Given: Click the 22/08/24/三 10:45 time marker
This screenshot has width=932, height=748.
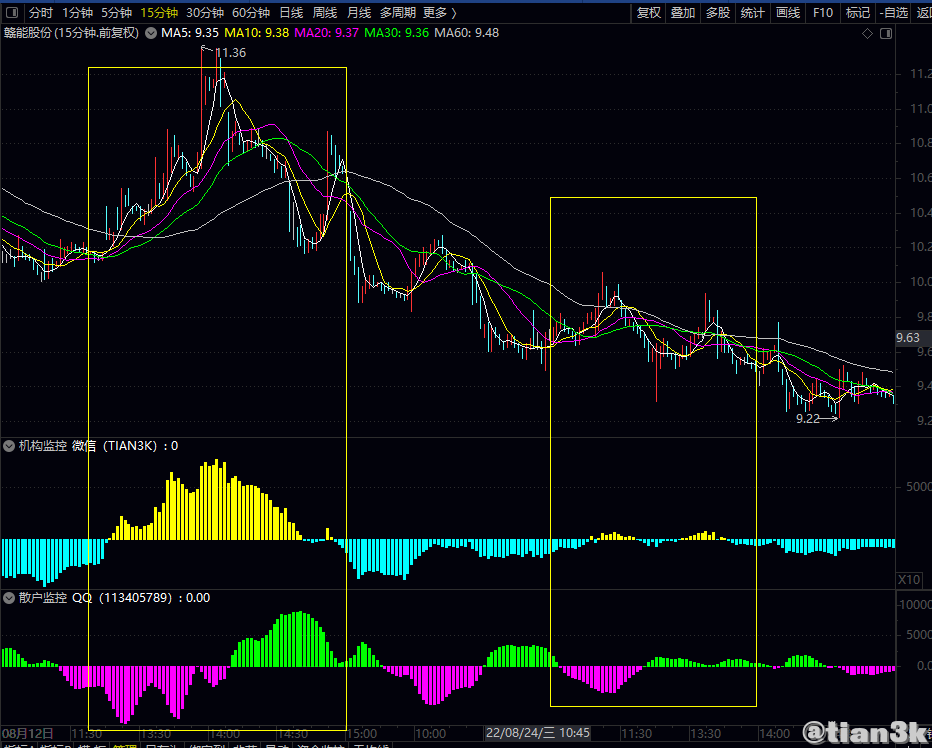Looking at the screenshot, I should point(538,733).
